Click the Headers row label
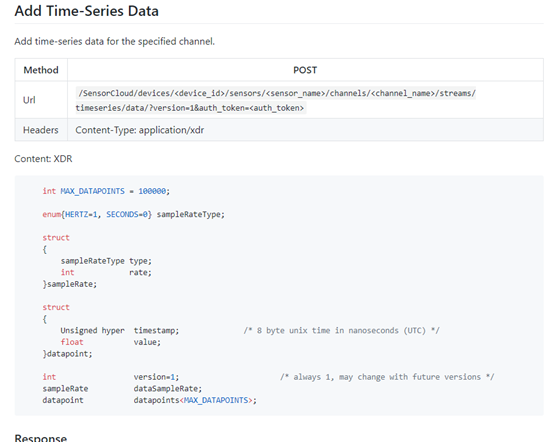 (41, 130)
